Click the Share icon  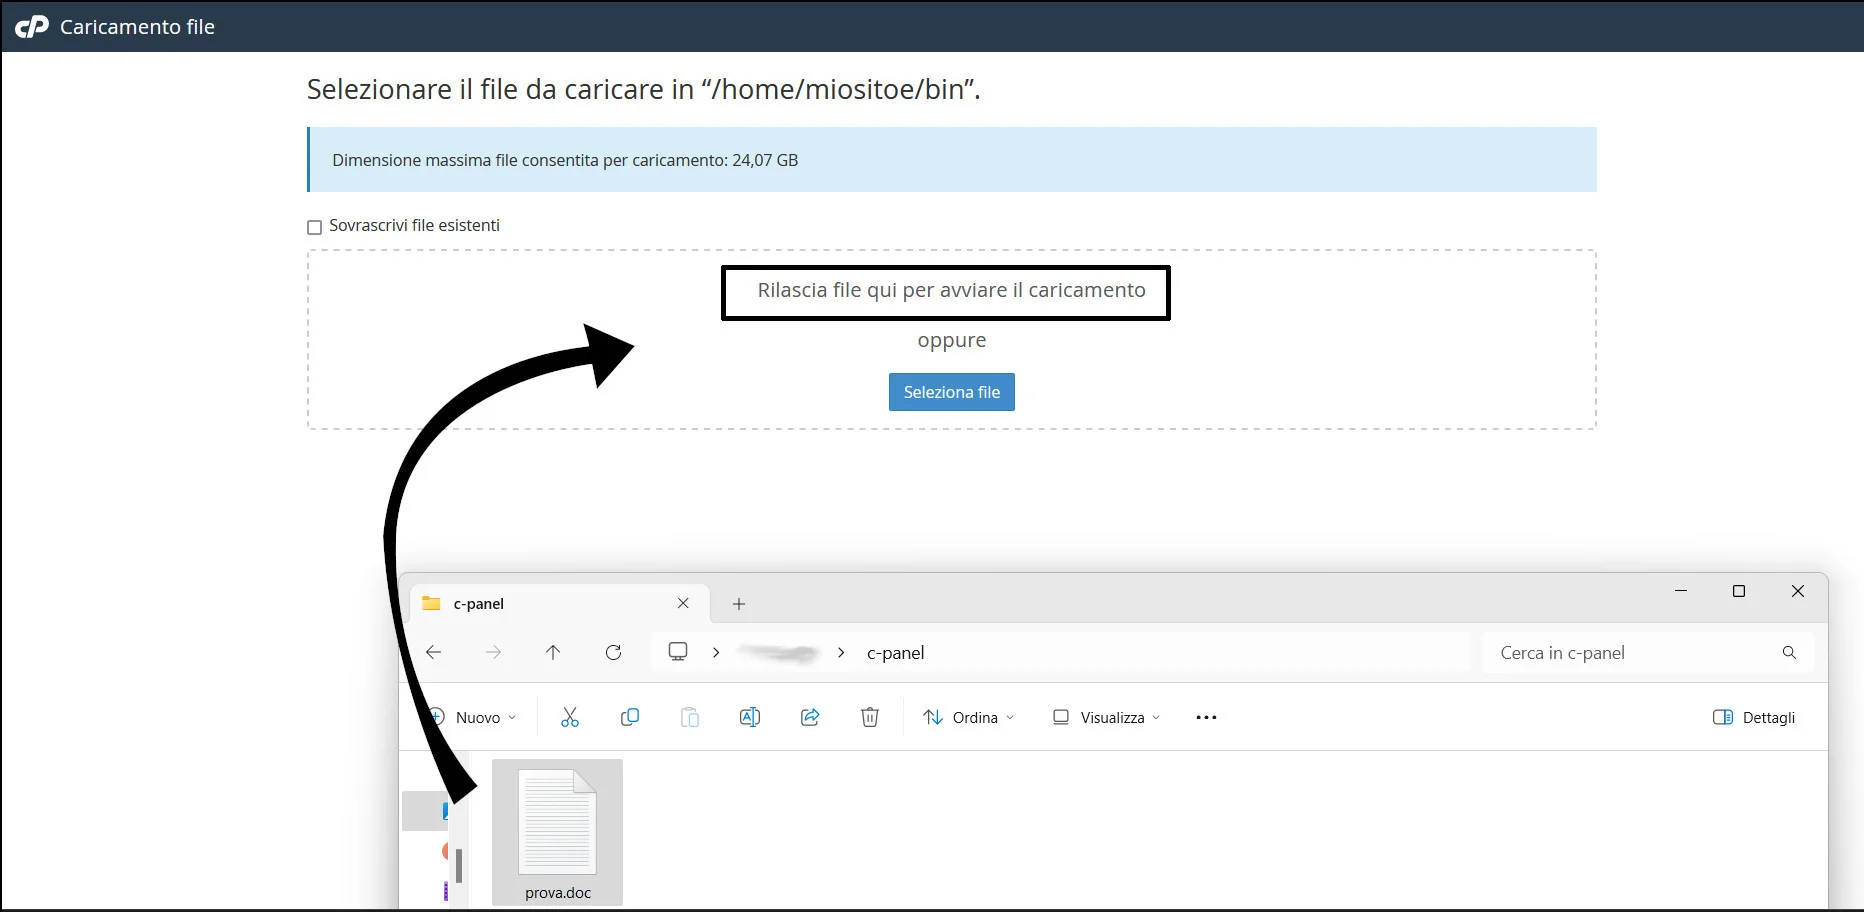pos(810,717)
